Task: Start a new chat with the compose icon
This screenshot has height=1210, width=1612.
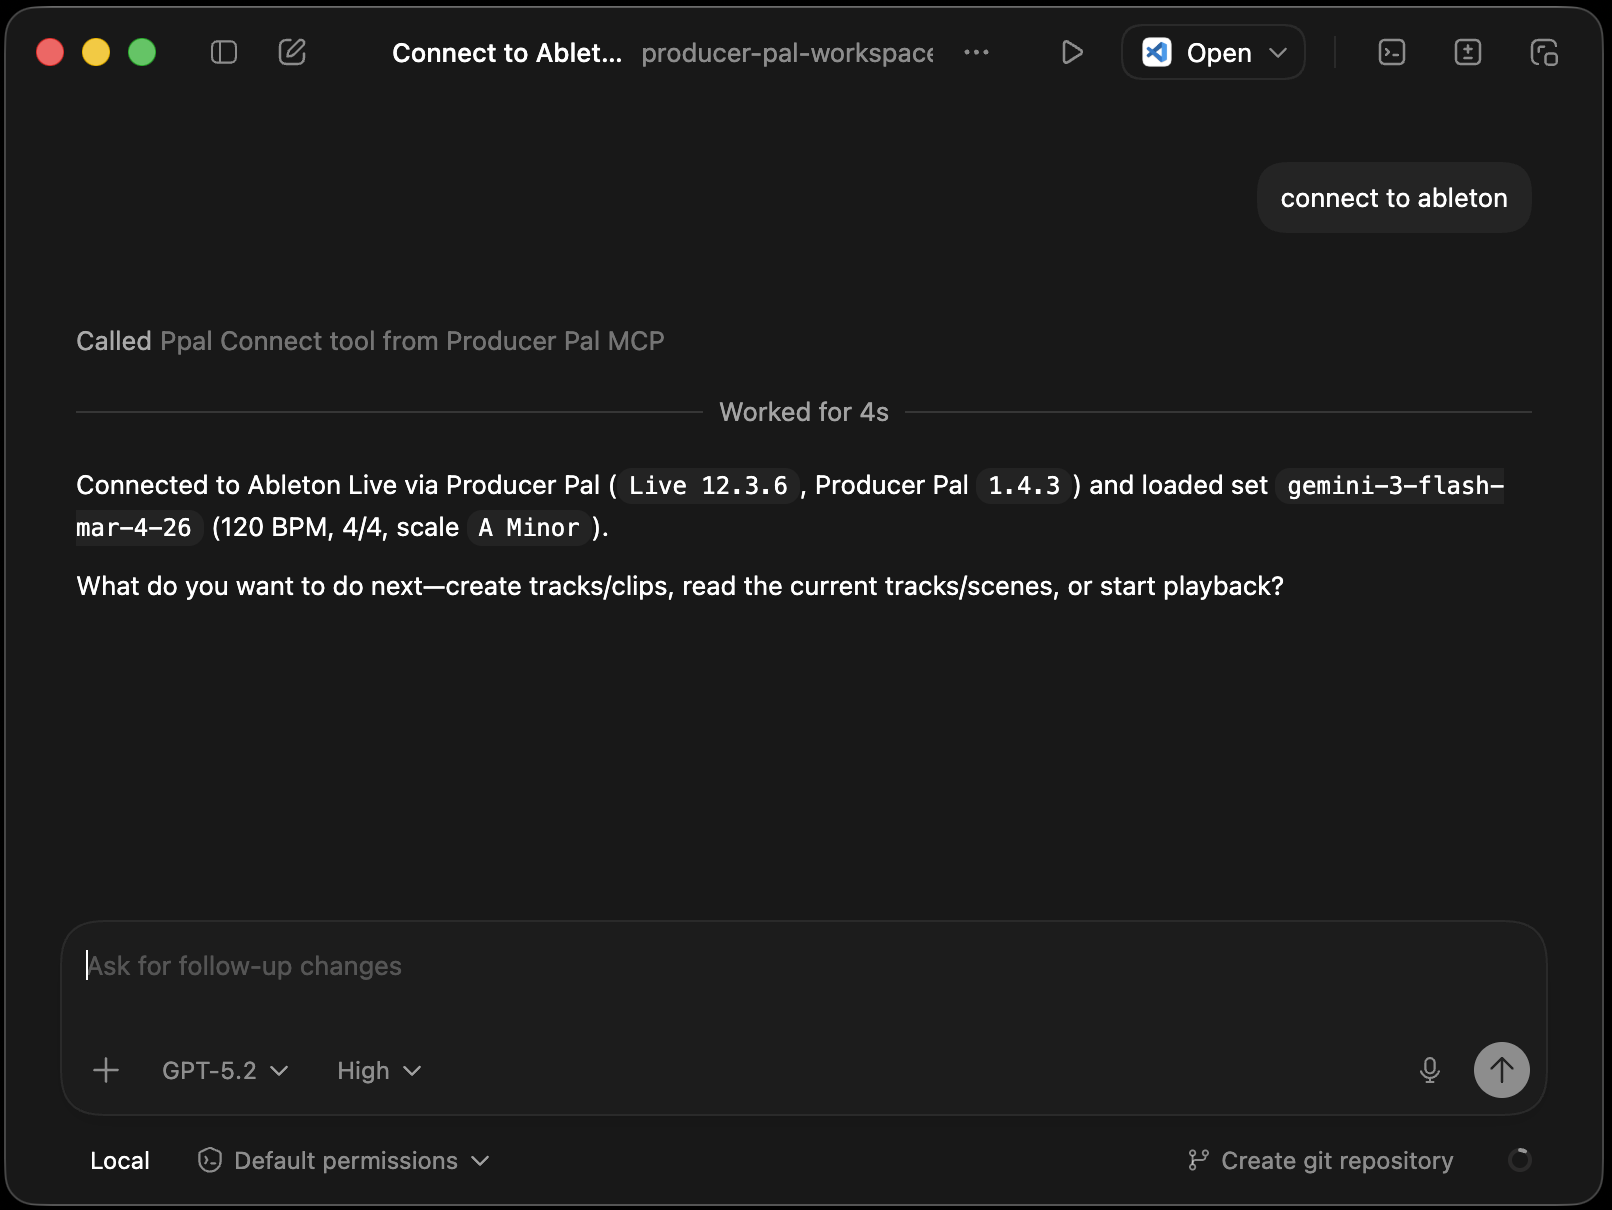Action: click(292, 52)
